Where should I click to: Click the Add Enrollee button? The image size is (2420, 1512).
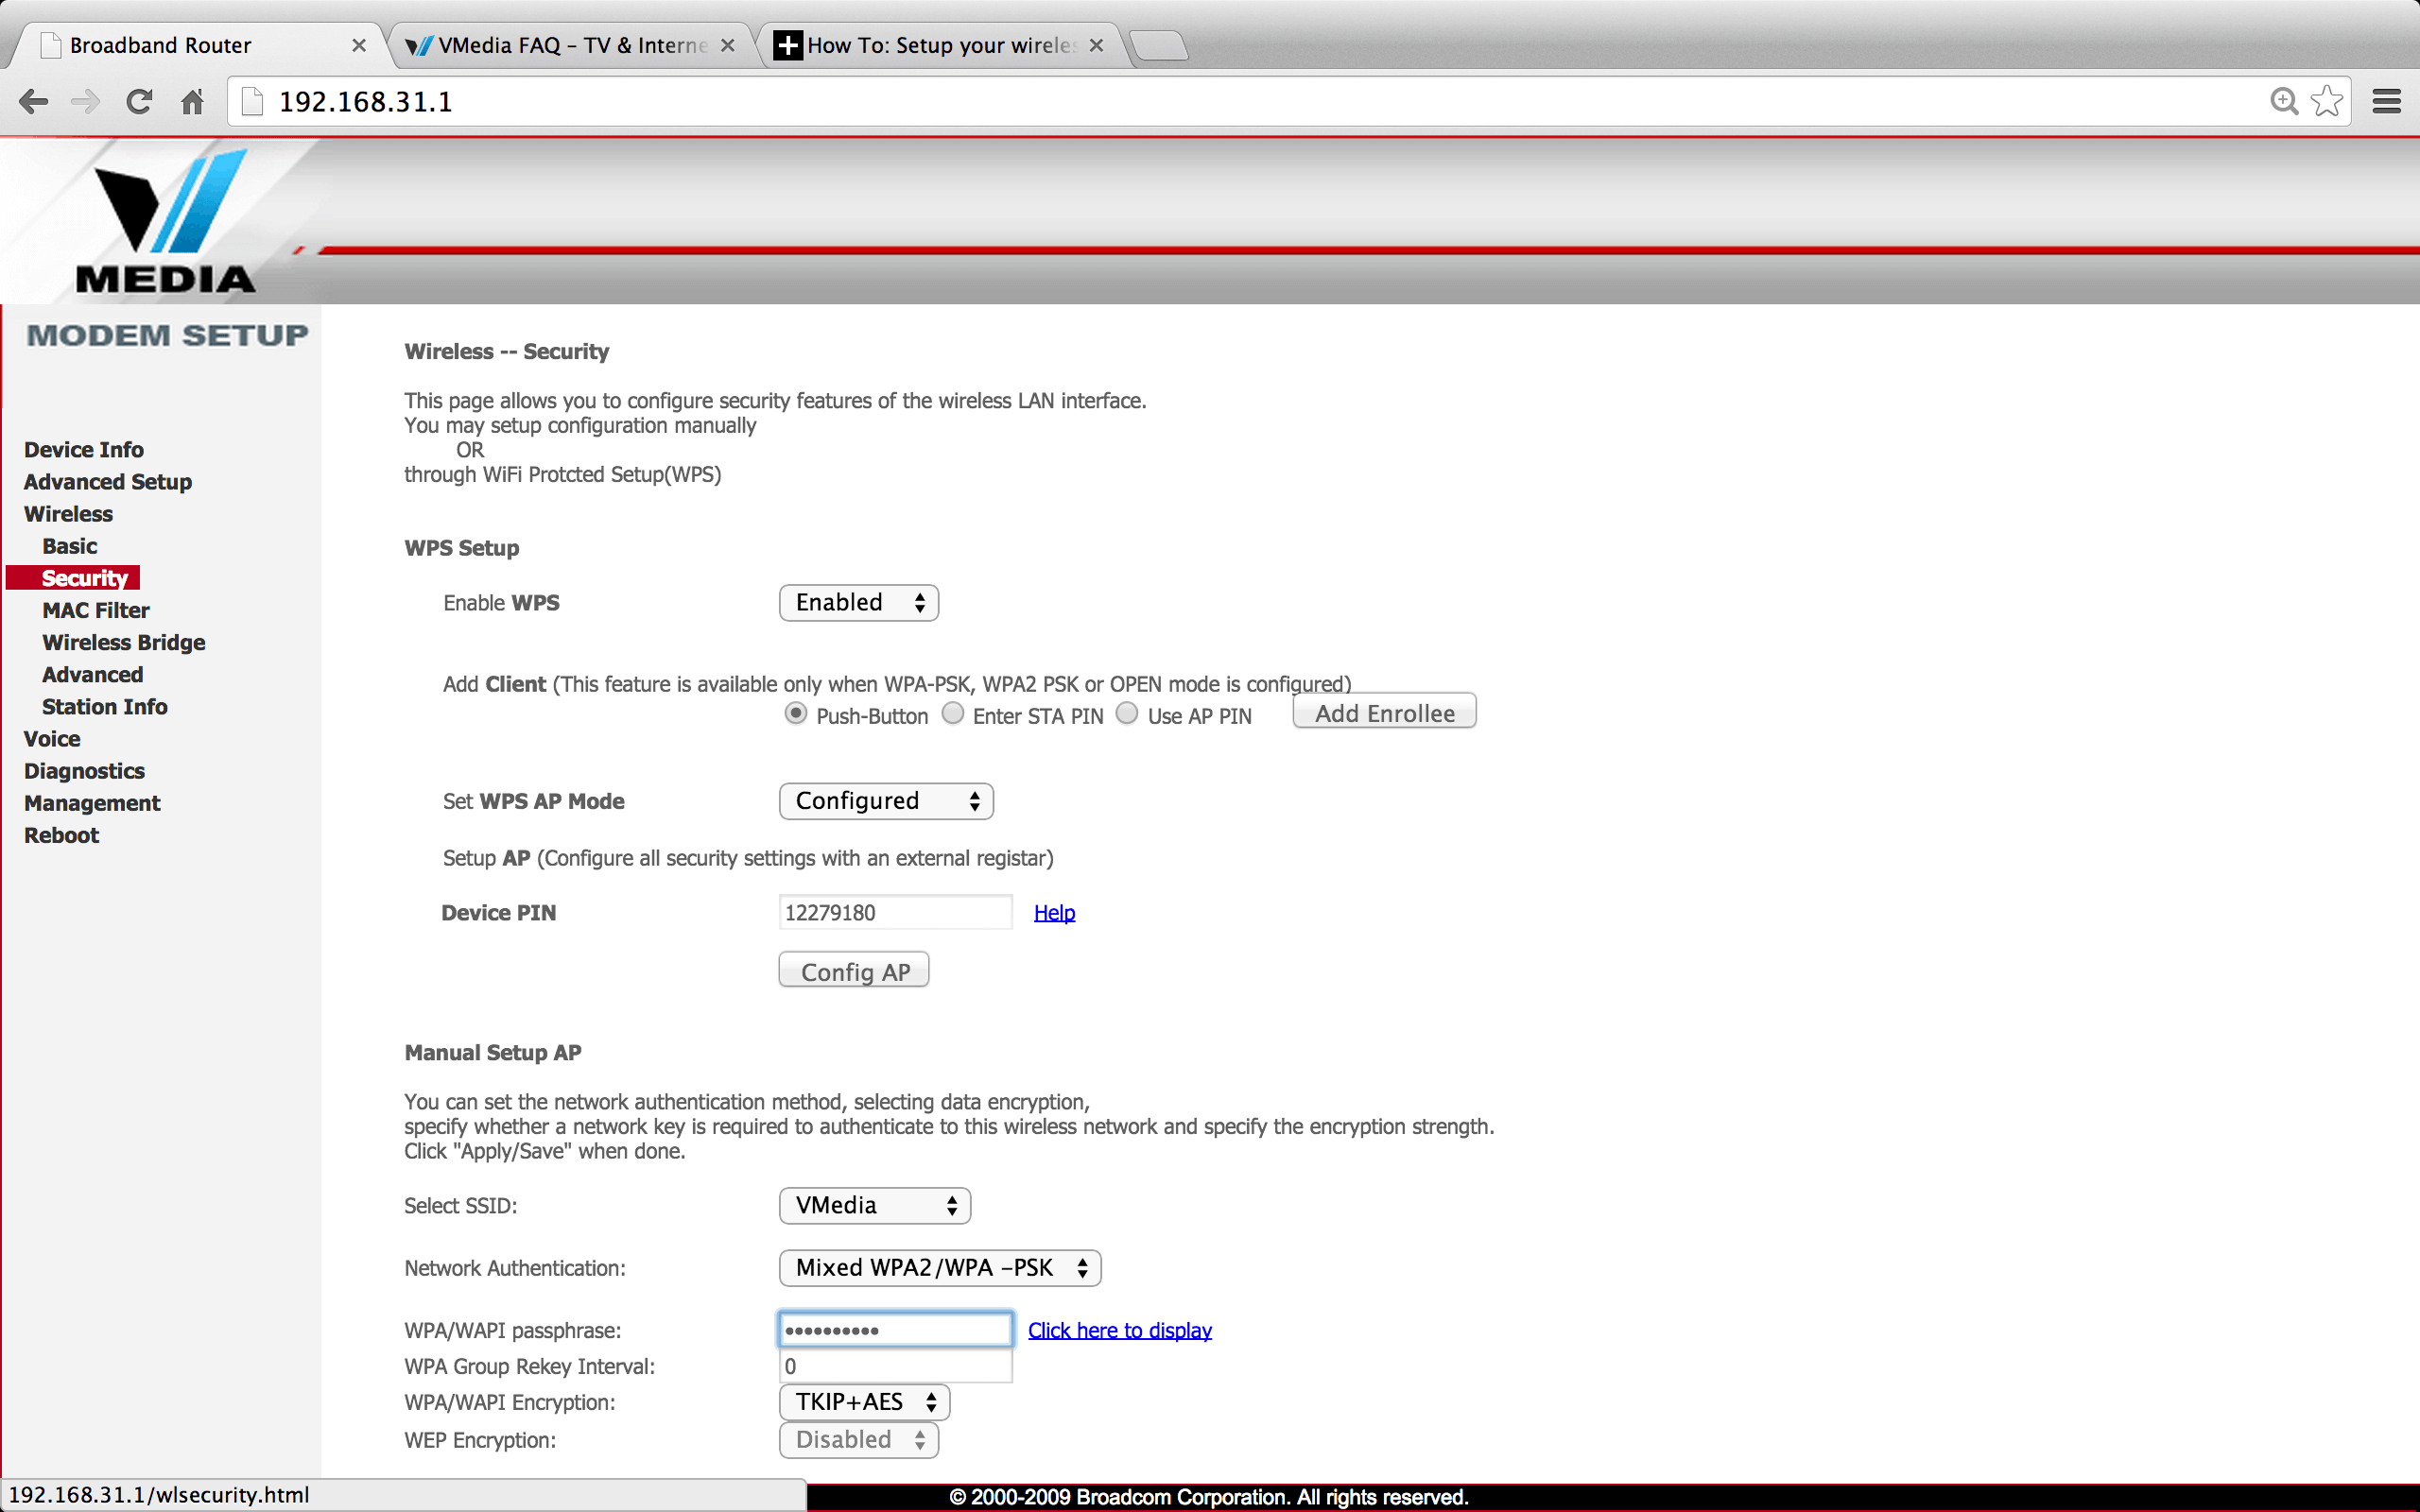[1384, 713]
